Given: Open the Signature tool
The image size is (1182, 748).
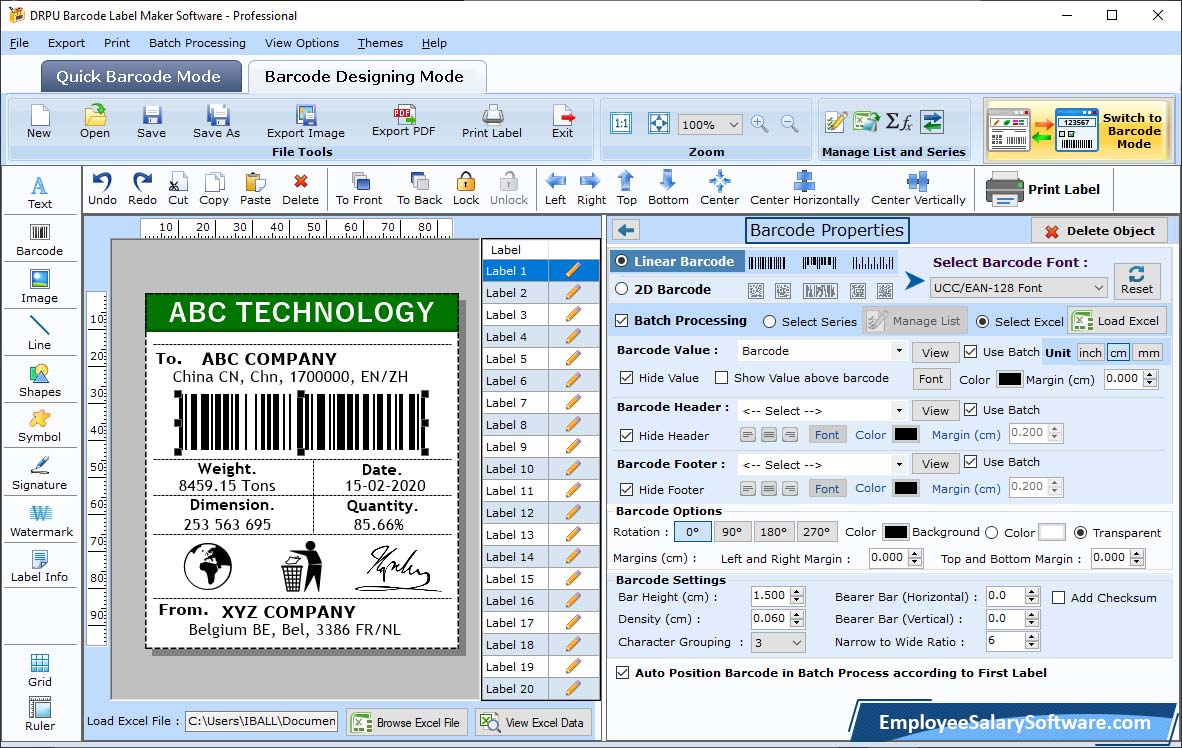Looking at the screenshot, I should pos(39,474).
